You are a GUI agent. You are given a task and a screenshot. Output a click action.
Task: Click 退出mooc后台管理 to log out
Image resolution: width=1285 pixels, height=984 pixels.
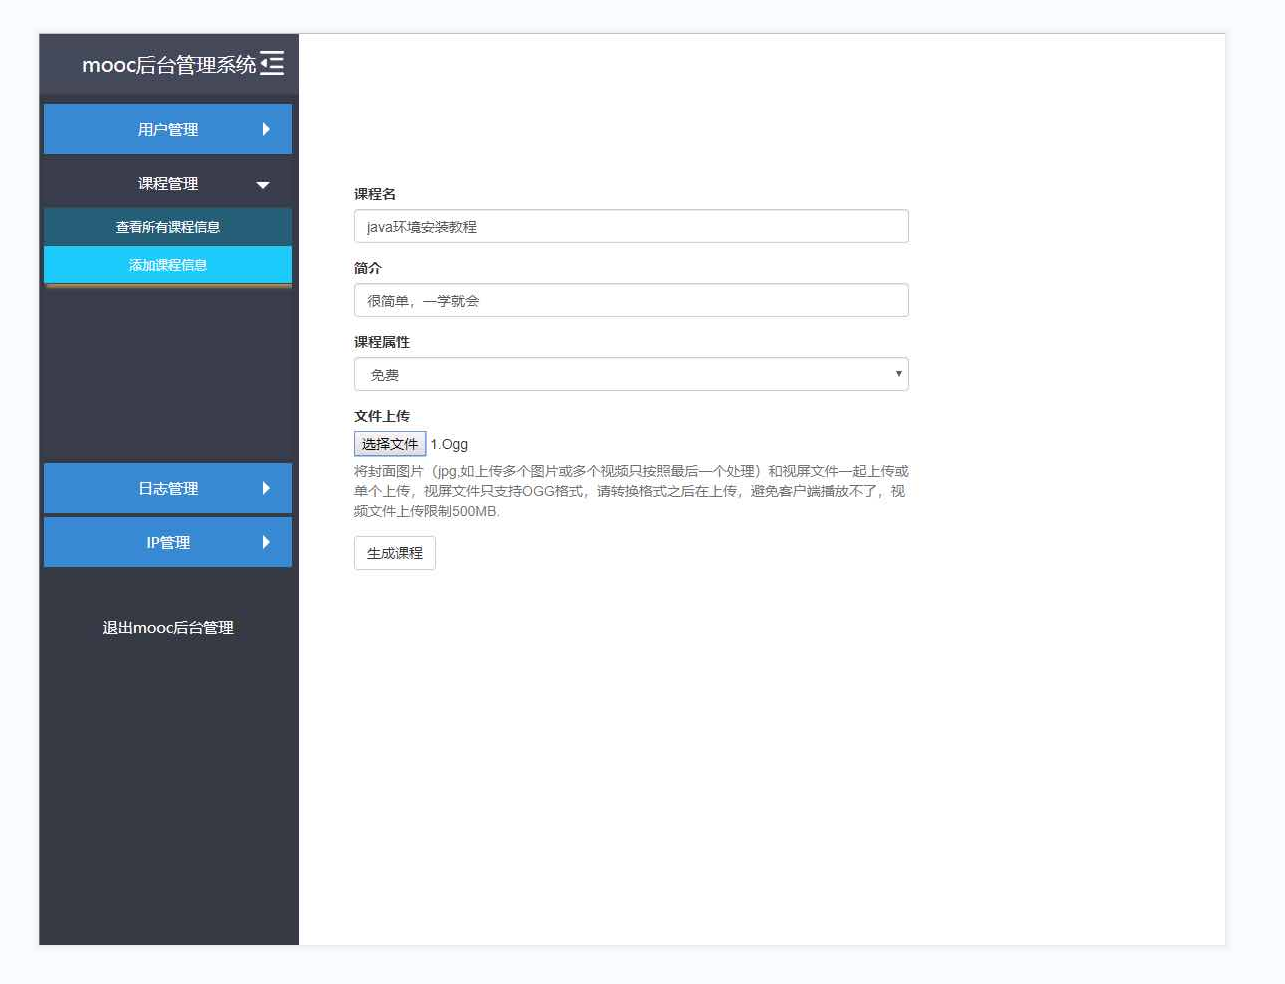click(167, 628)
